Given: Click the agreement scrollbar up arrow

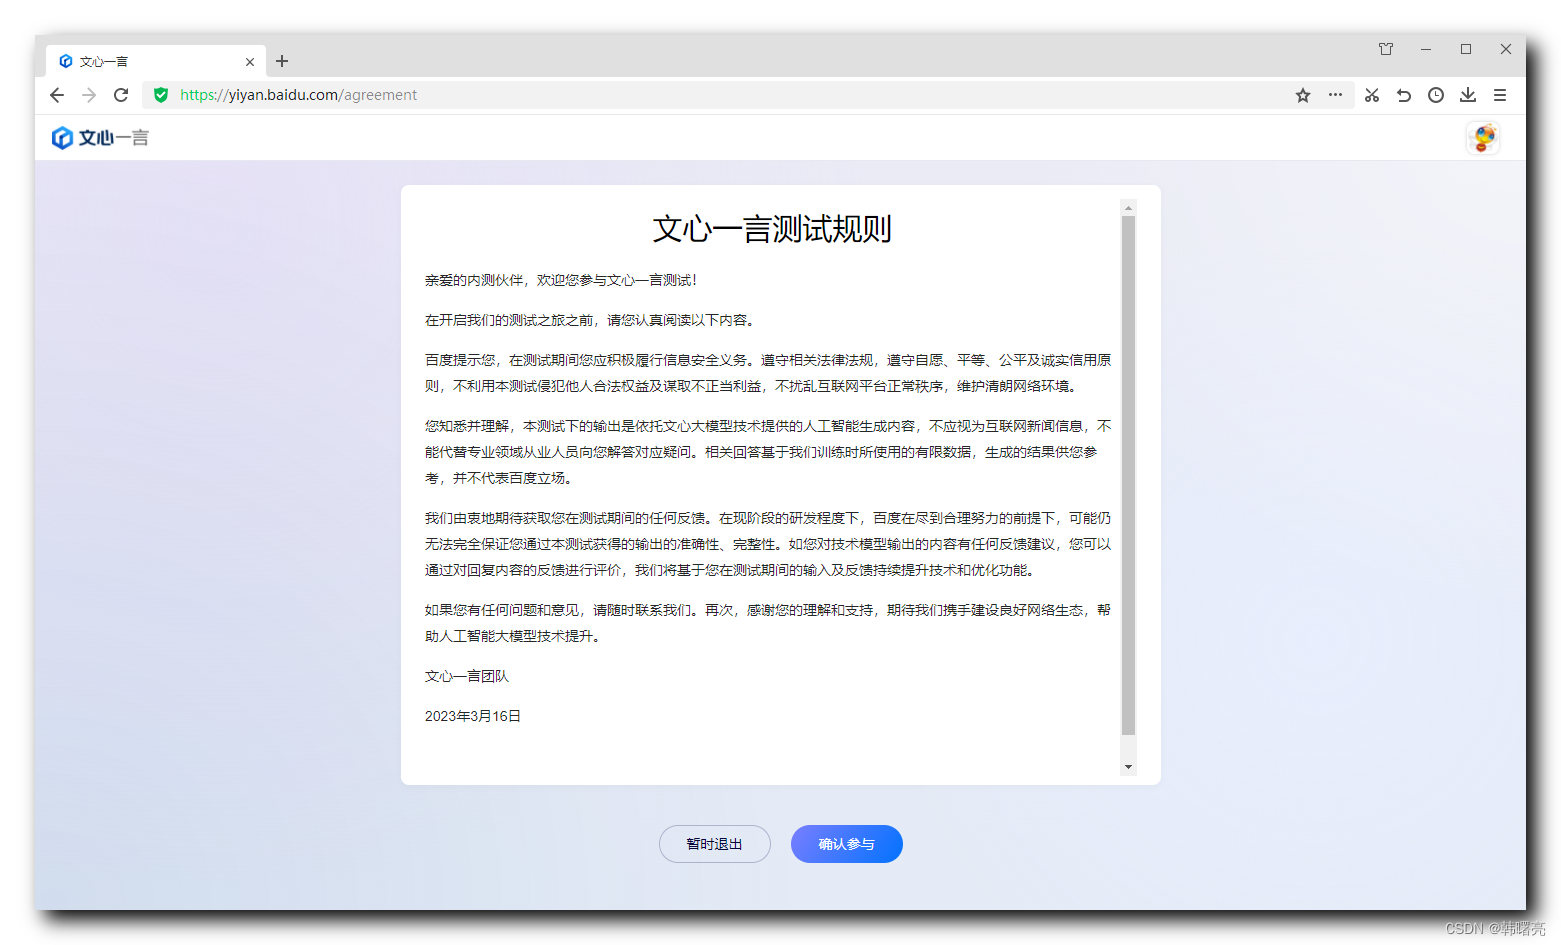Looking at the screenshot, I should click(x=1128, y=208).
